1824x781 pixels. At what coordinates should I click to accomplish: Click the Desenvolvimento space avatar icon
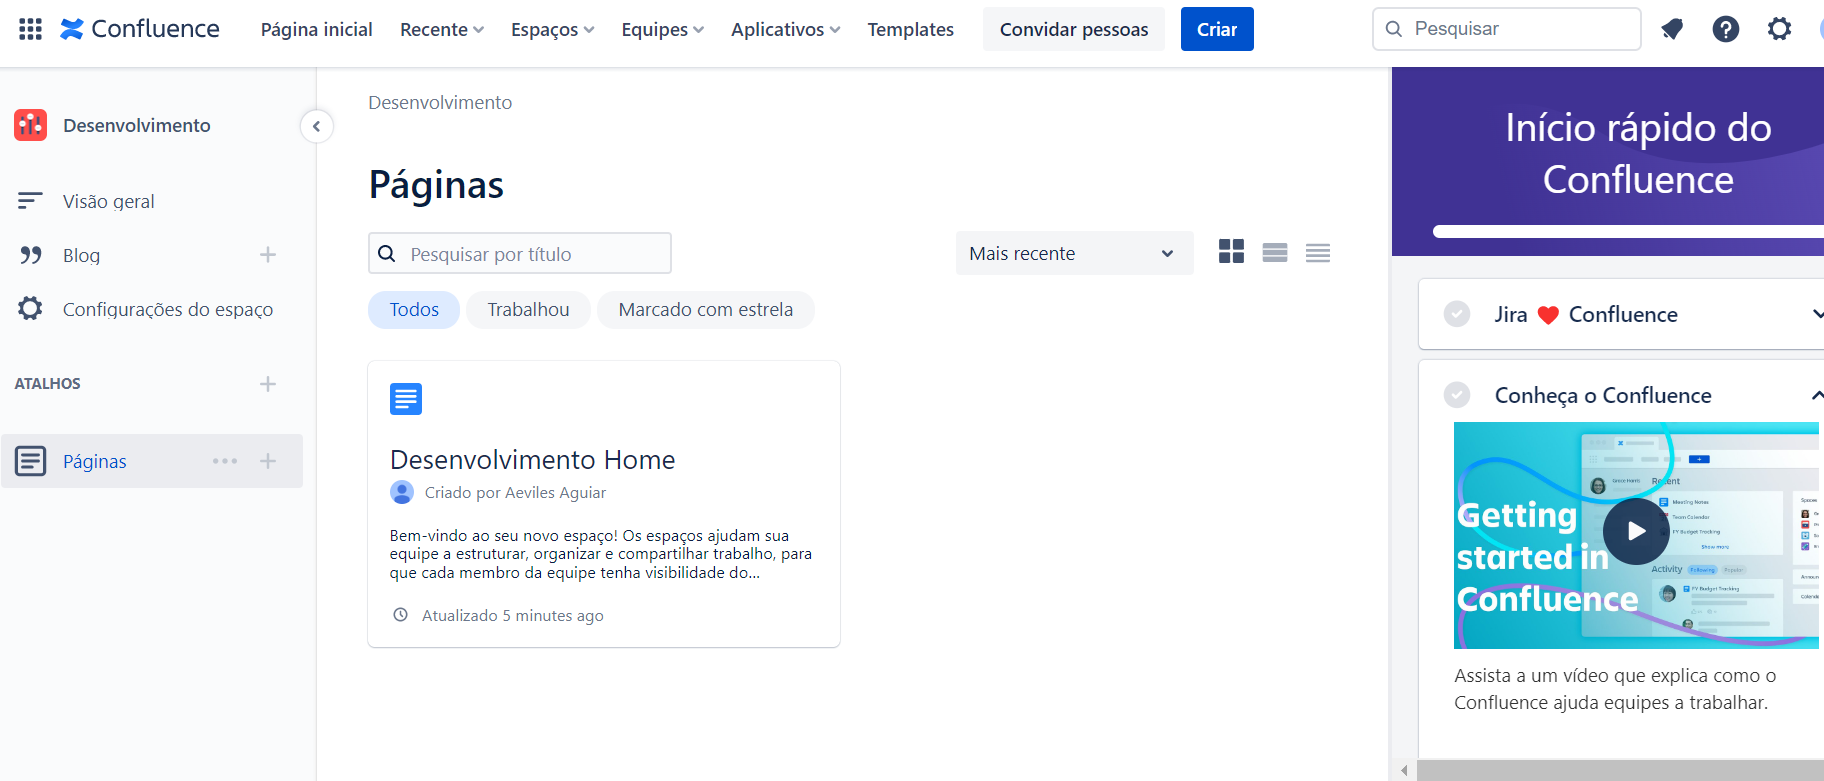coord(31,125)
